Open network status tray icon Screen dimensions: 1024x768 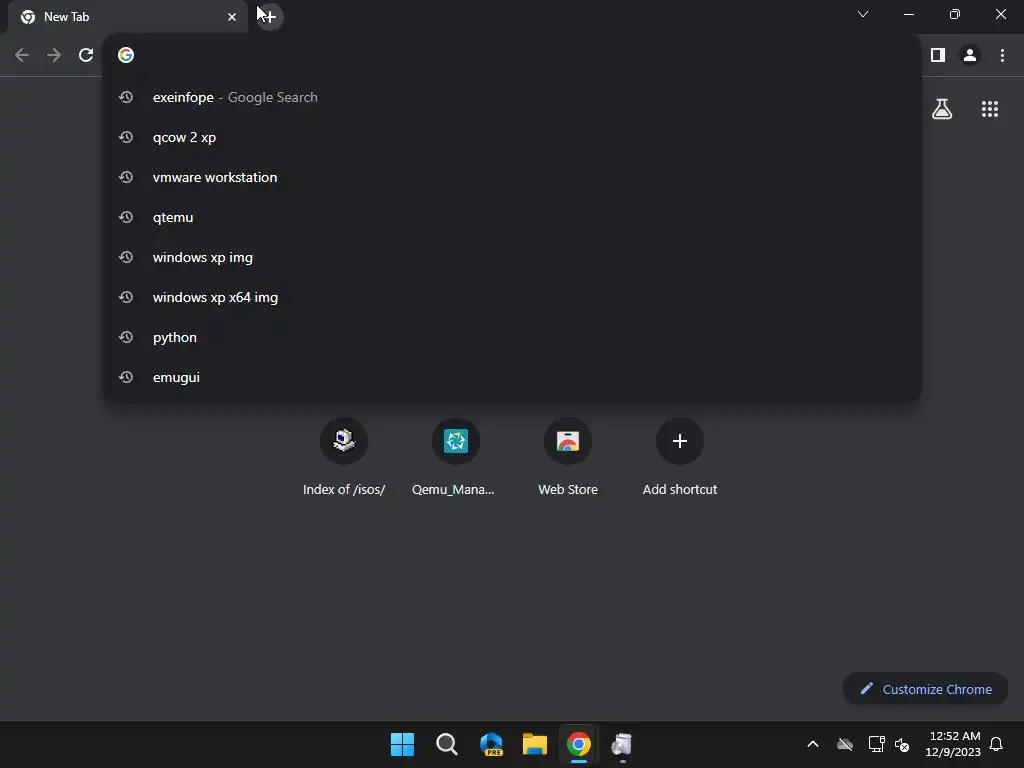pos(876,744)
